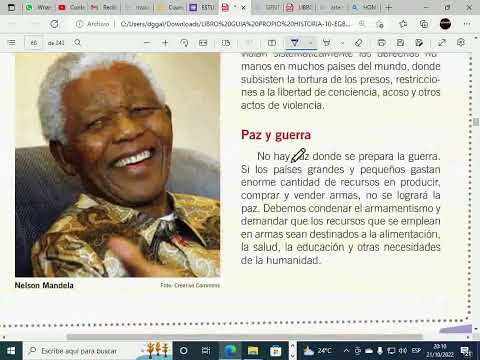Image resolution: width=480 pixels, height=360 pixels.
Task: Switch to the Gmail tab
Action: (x=104, y=7)
